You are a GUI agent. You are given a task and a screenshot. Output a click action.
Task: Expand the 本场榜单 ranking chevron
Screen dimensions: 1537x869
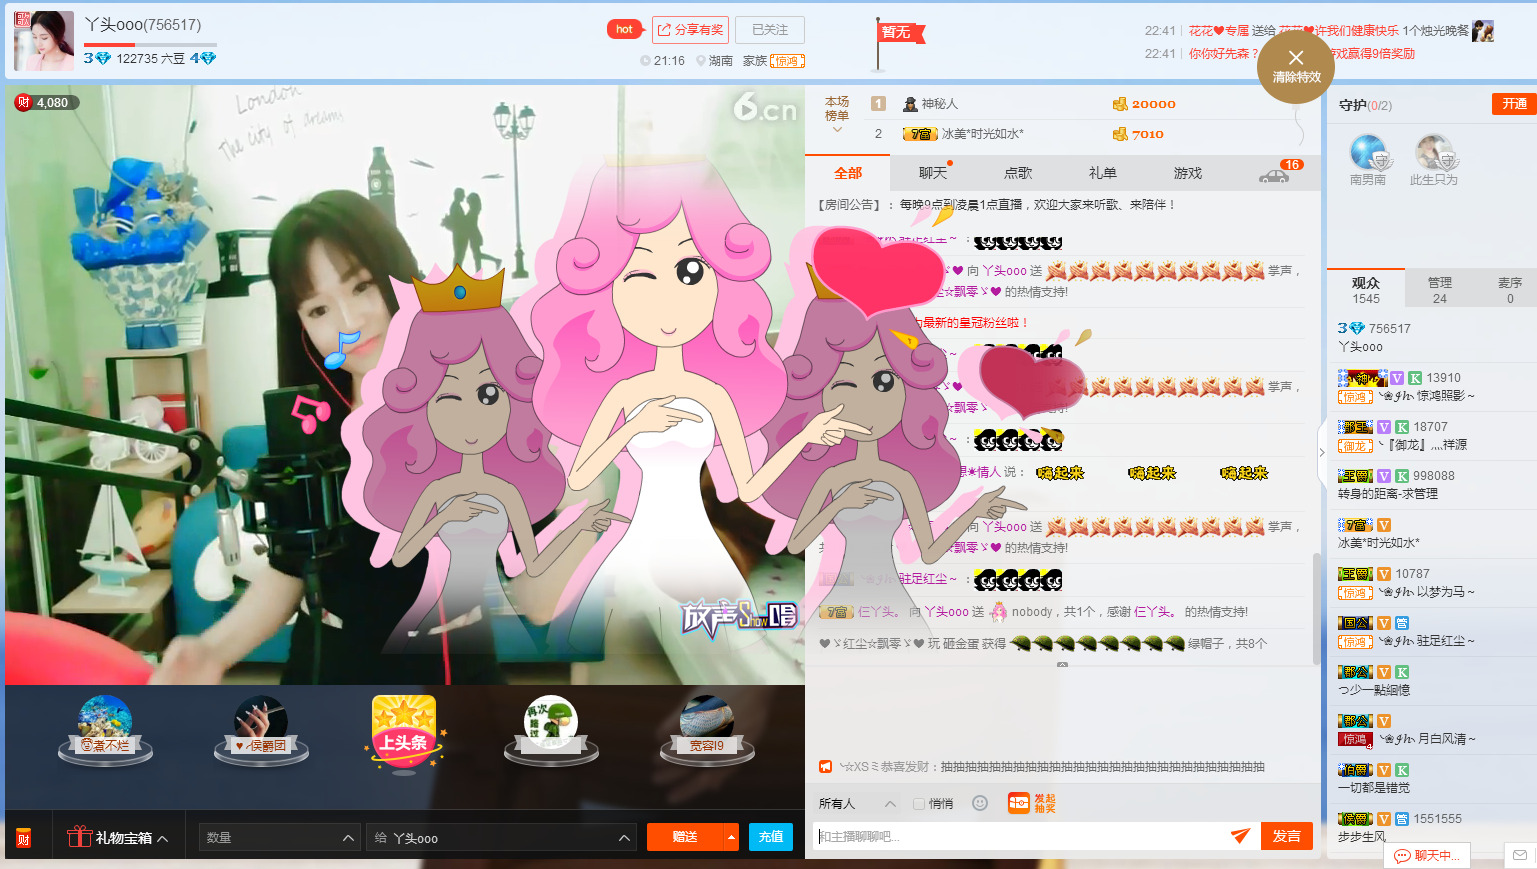pos(837,130)
